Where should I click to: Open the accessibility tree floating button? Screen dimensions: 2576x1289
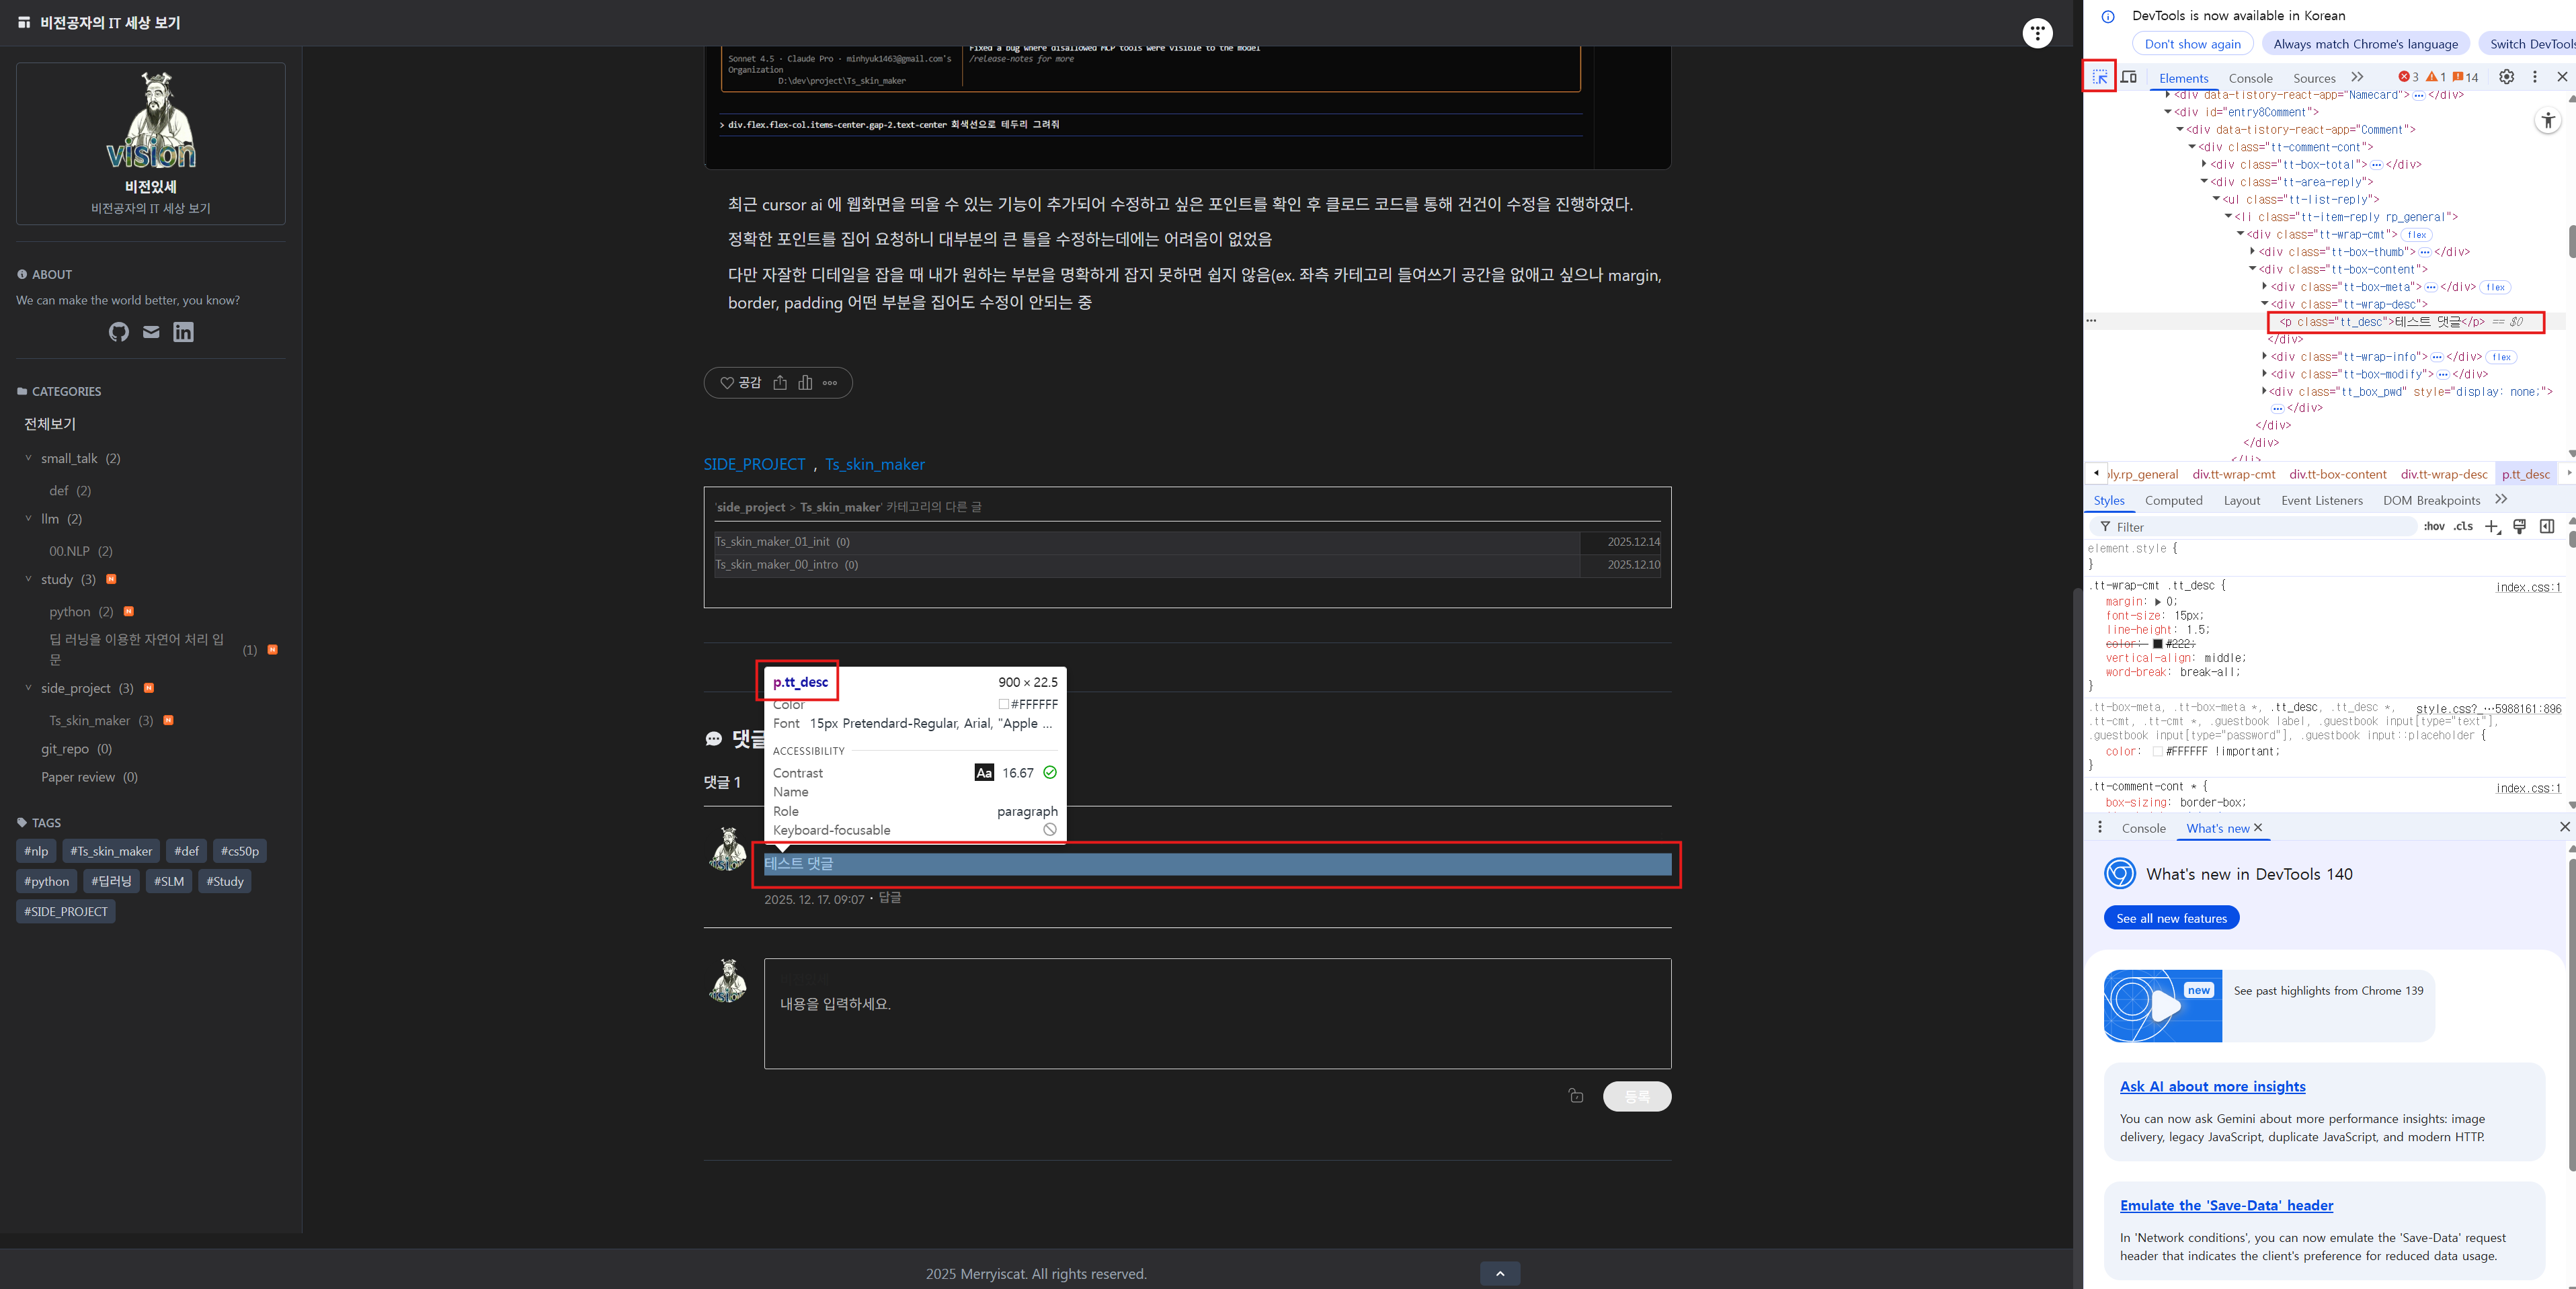pos(2548,121)
